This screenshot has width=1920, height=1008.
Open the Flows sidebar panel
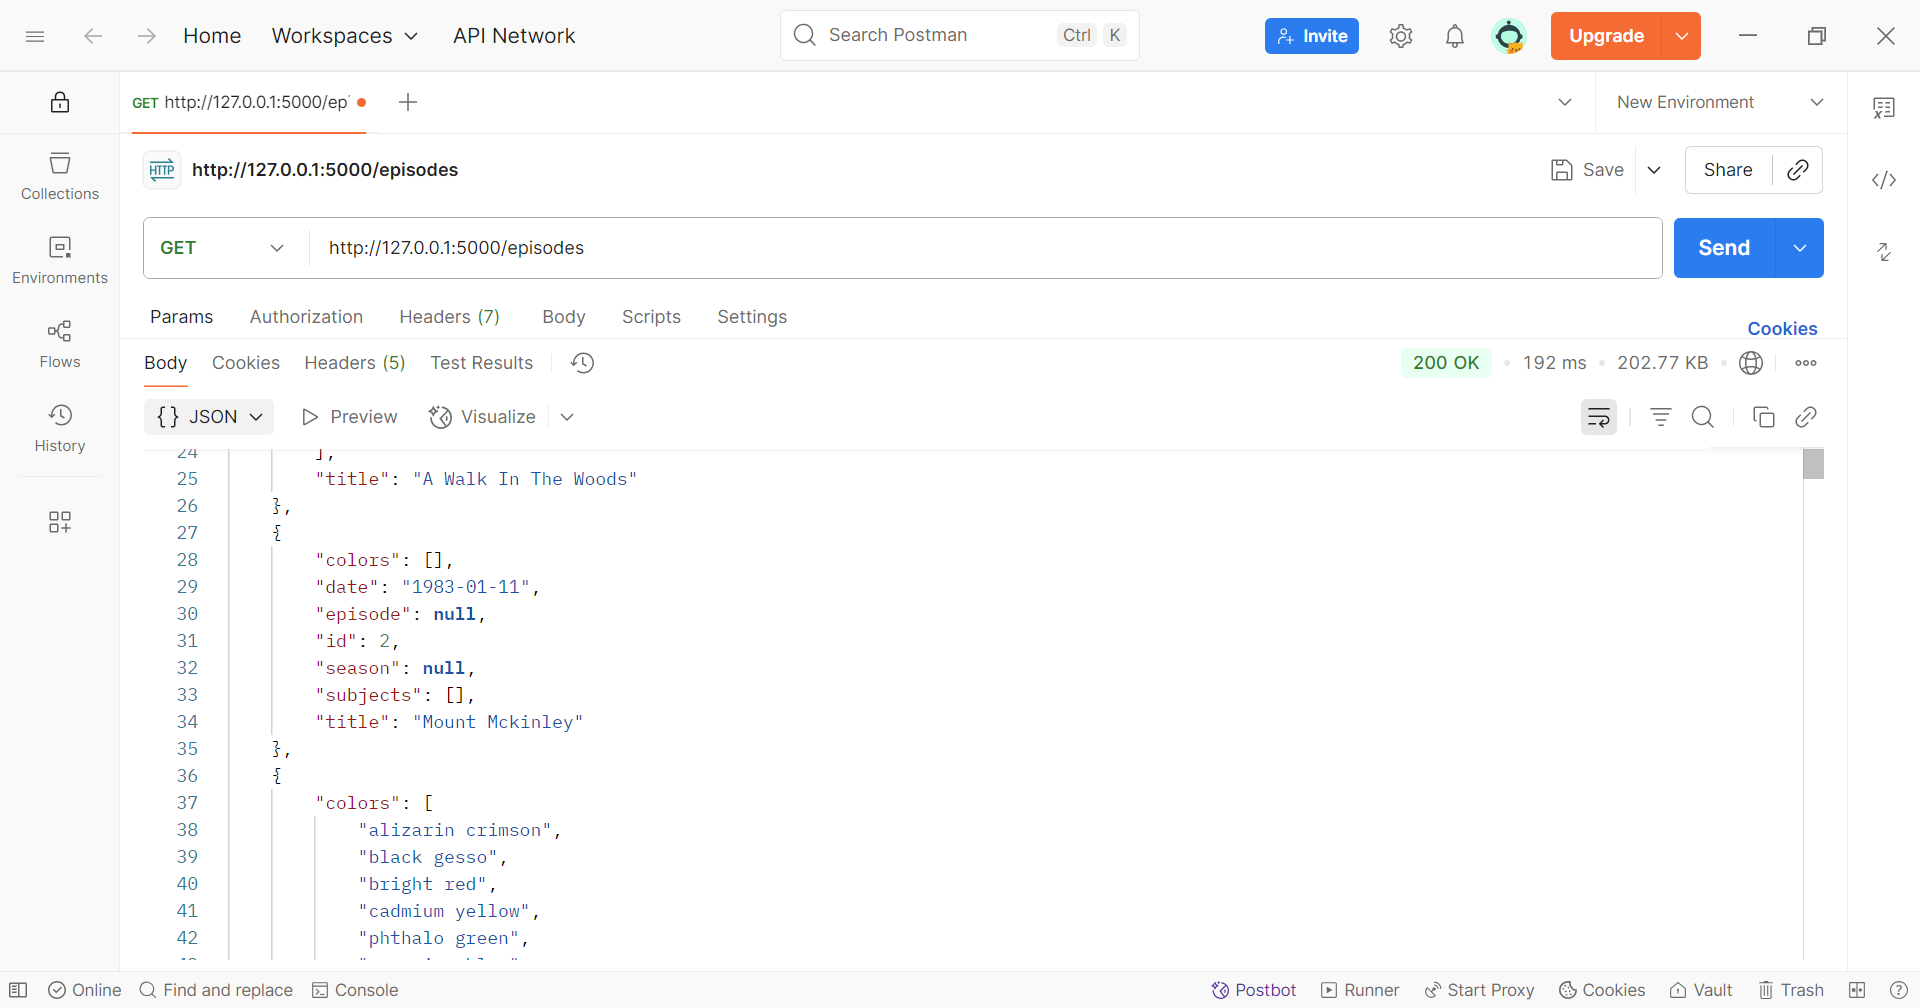tap(60, 344)
